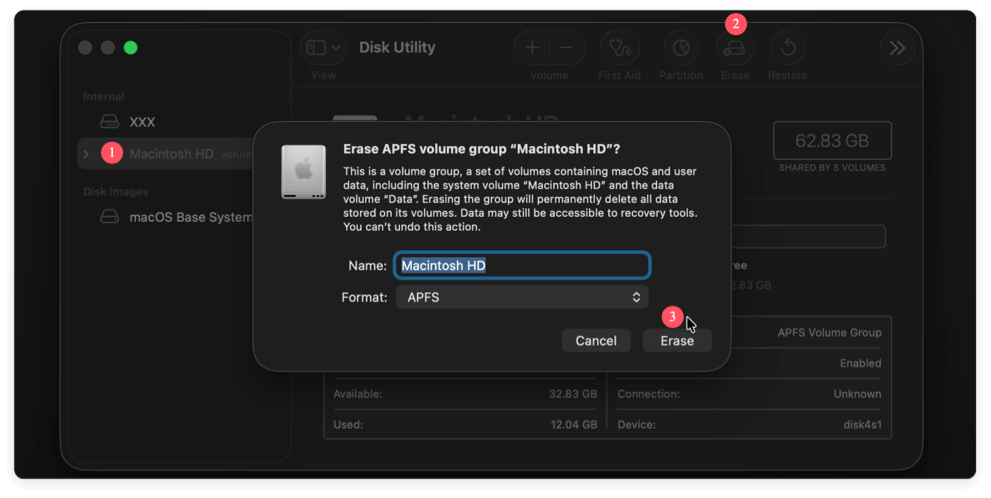991x498 pixels.
Task: Add a volume with the plus icon
Action: [532, 47]
